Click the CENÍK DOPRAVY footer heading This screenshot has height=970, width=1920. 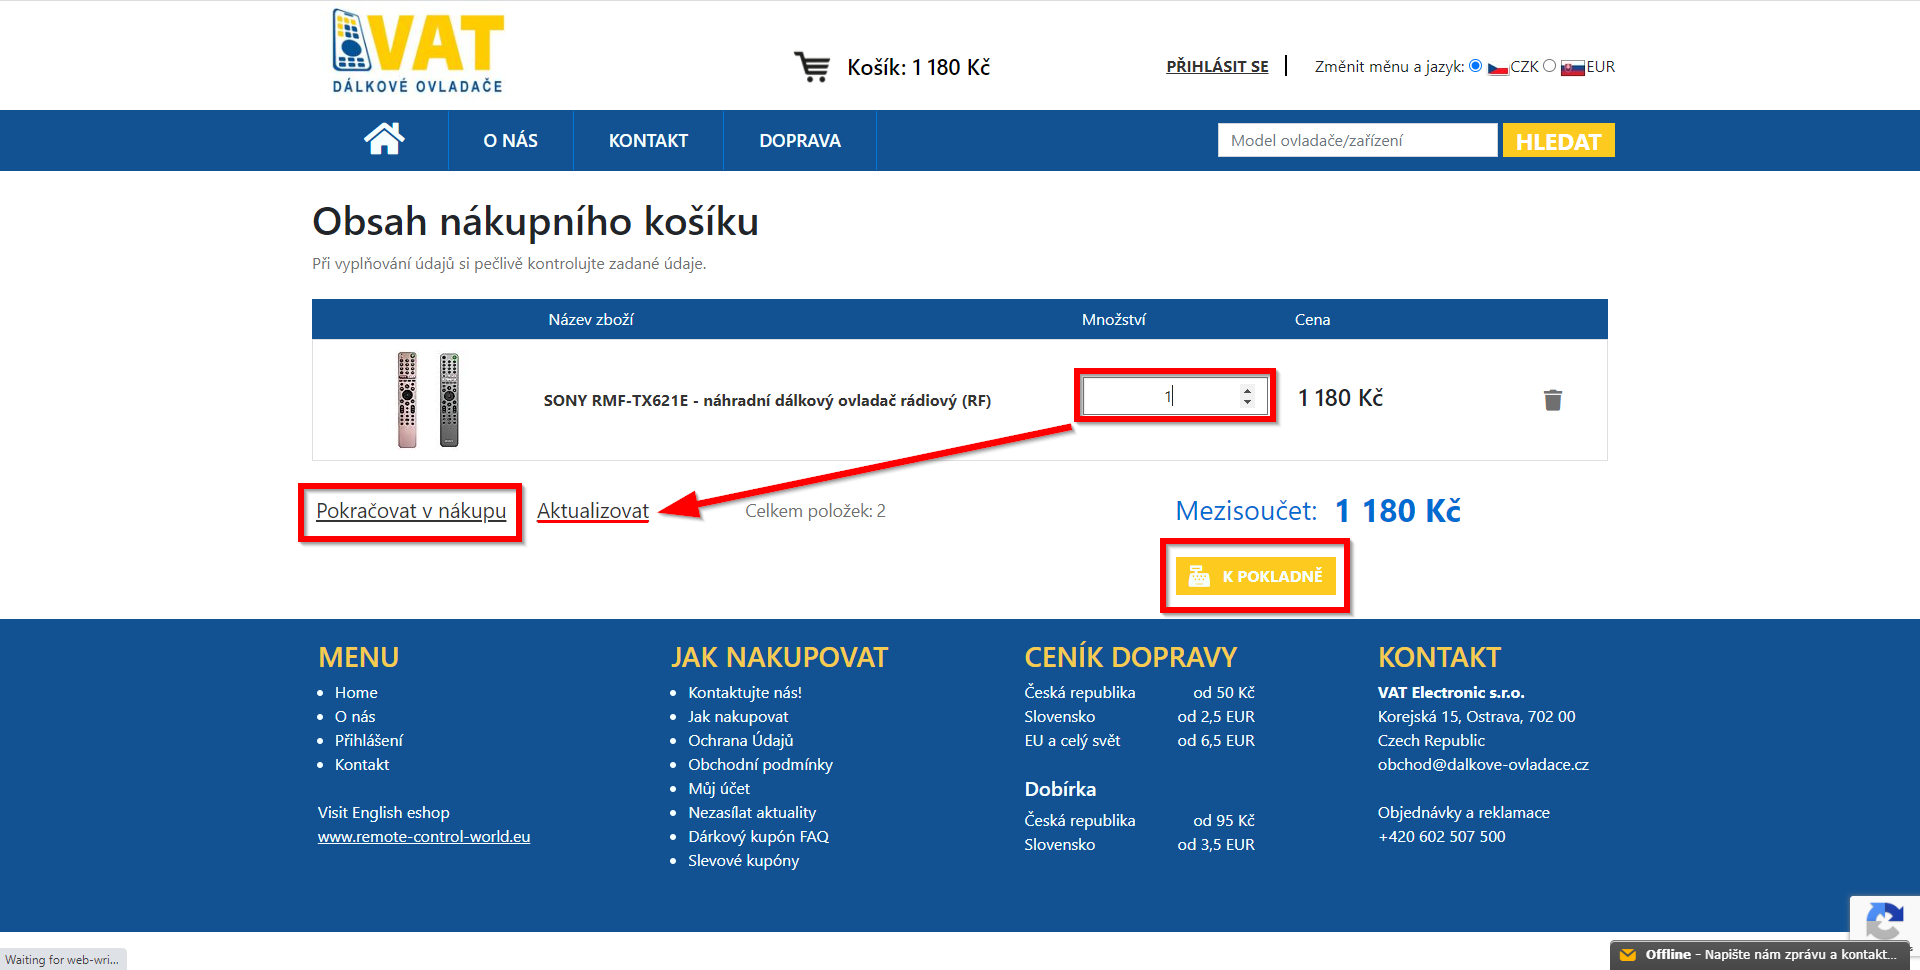click(1130, 657)
